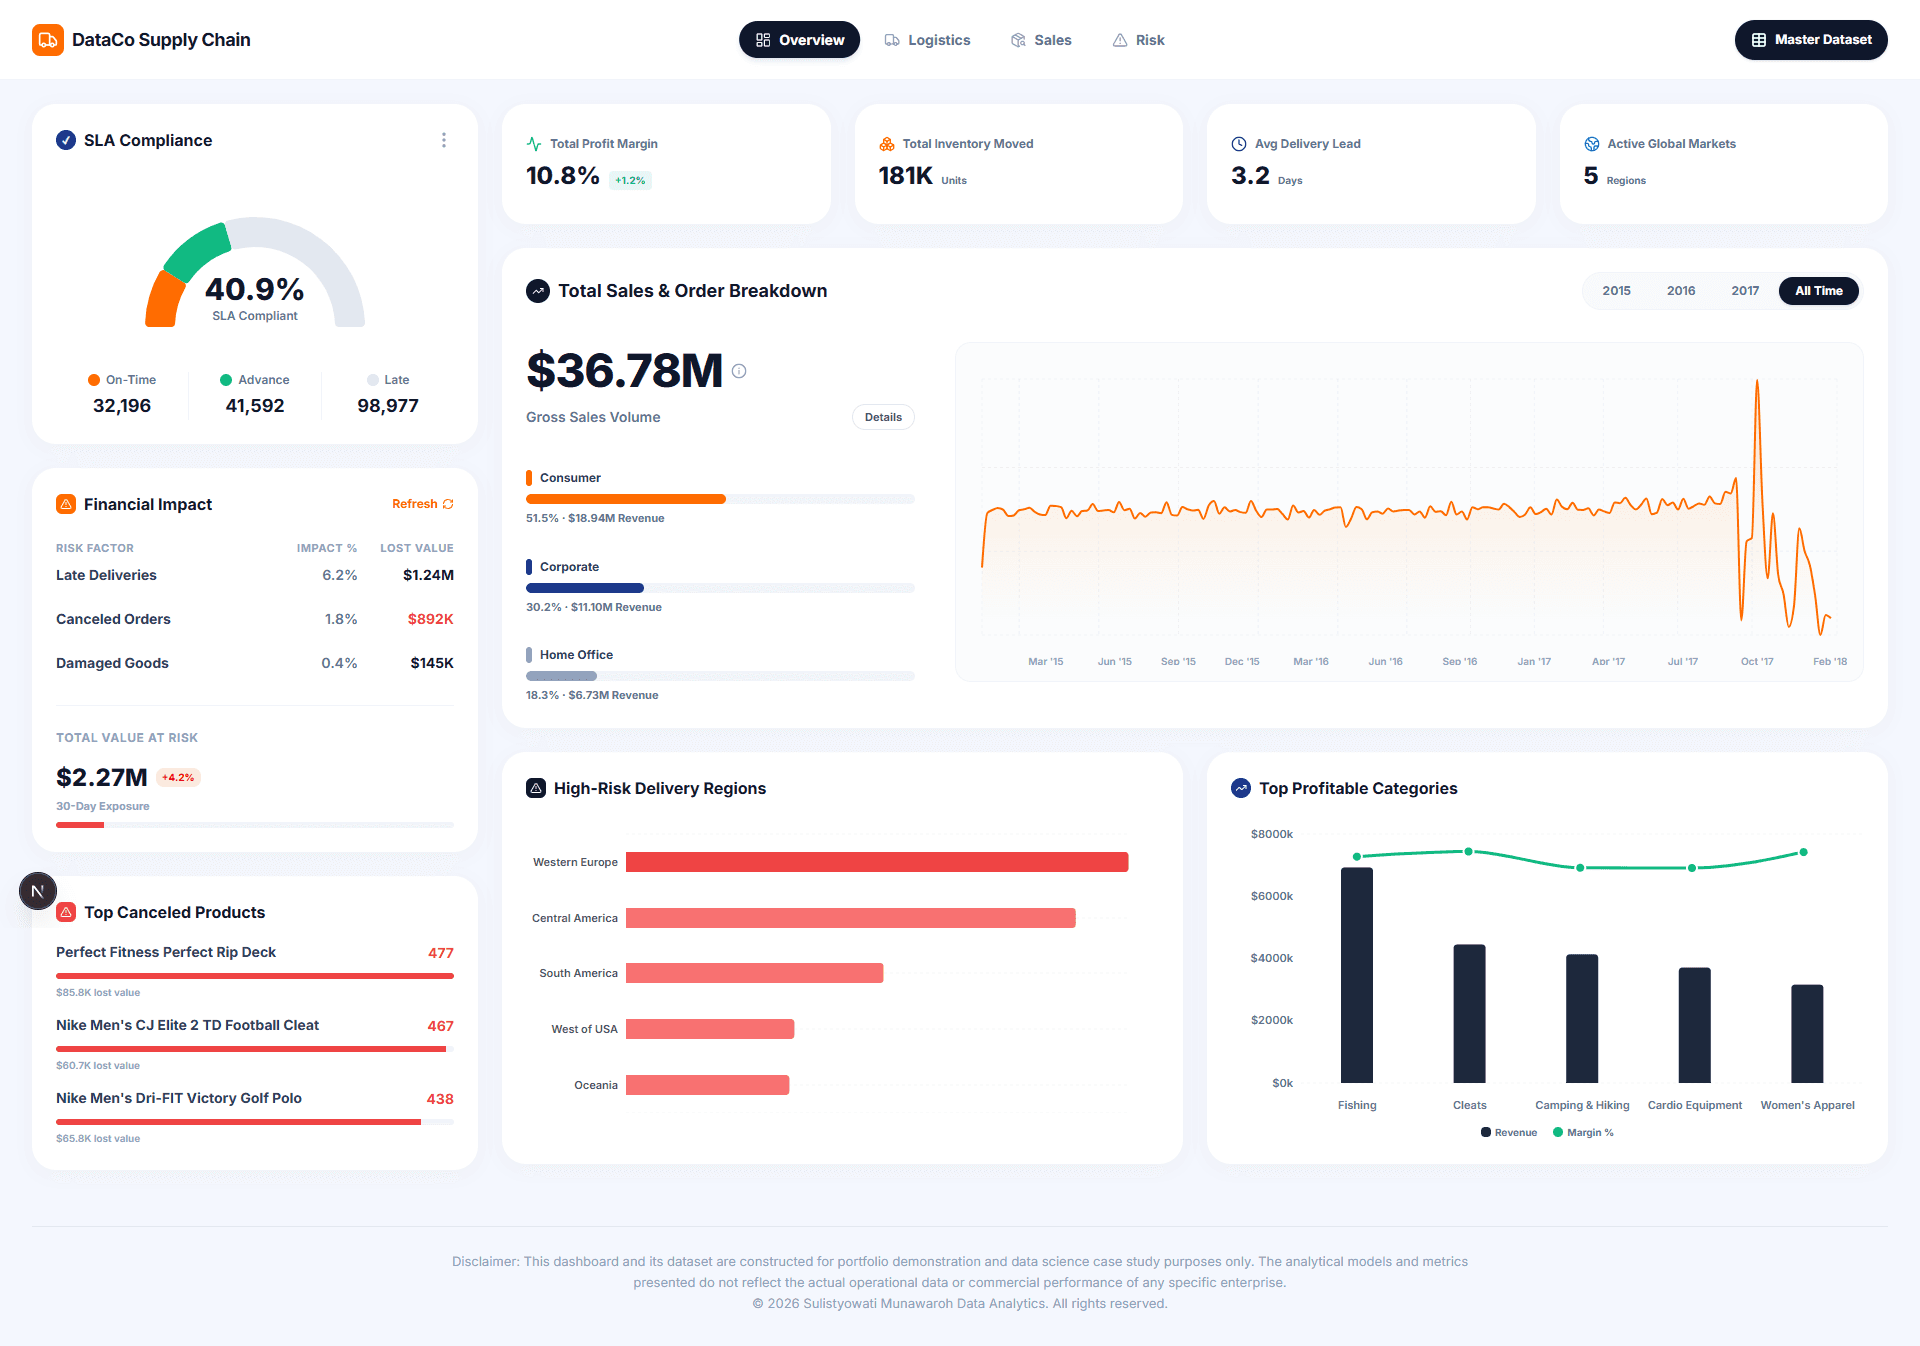The height and width of the screenshot is (1346, 1920).
Task: Open the SLA Compliance three-dot menu
Action: [444, 140]
